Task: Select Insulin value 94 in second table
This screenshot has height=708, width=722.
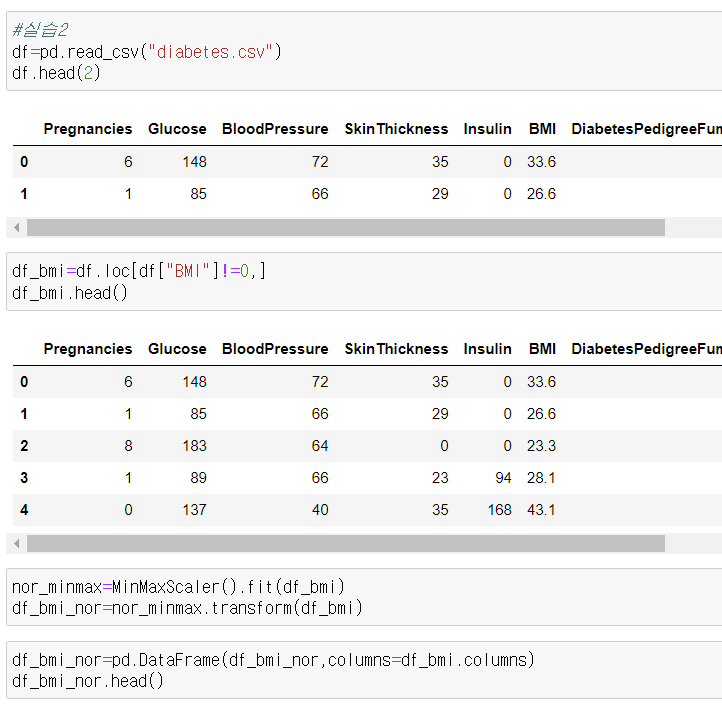Action: pos(503,478)
